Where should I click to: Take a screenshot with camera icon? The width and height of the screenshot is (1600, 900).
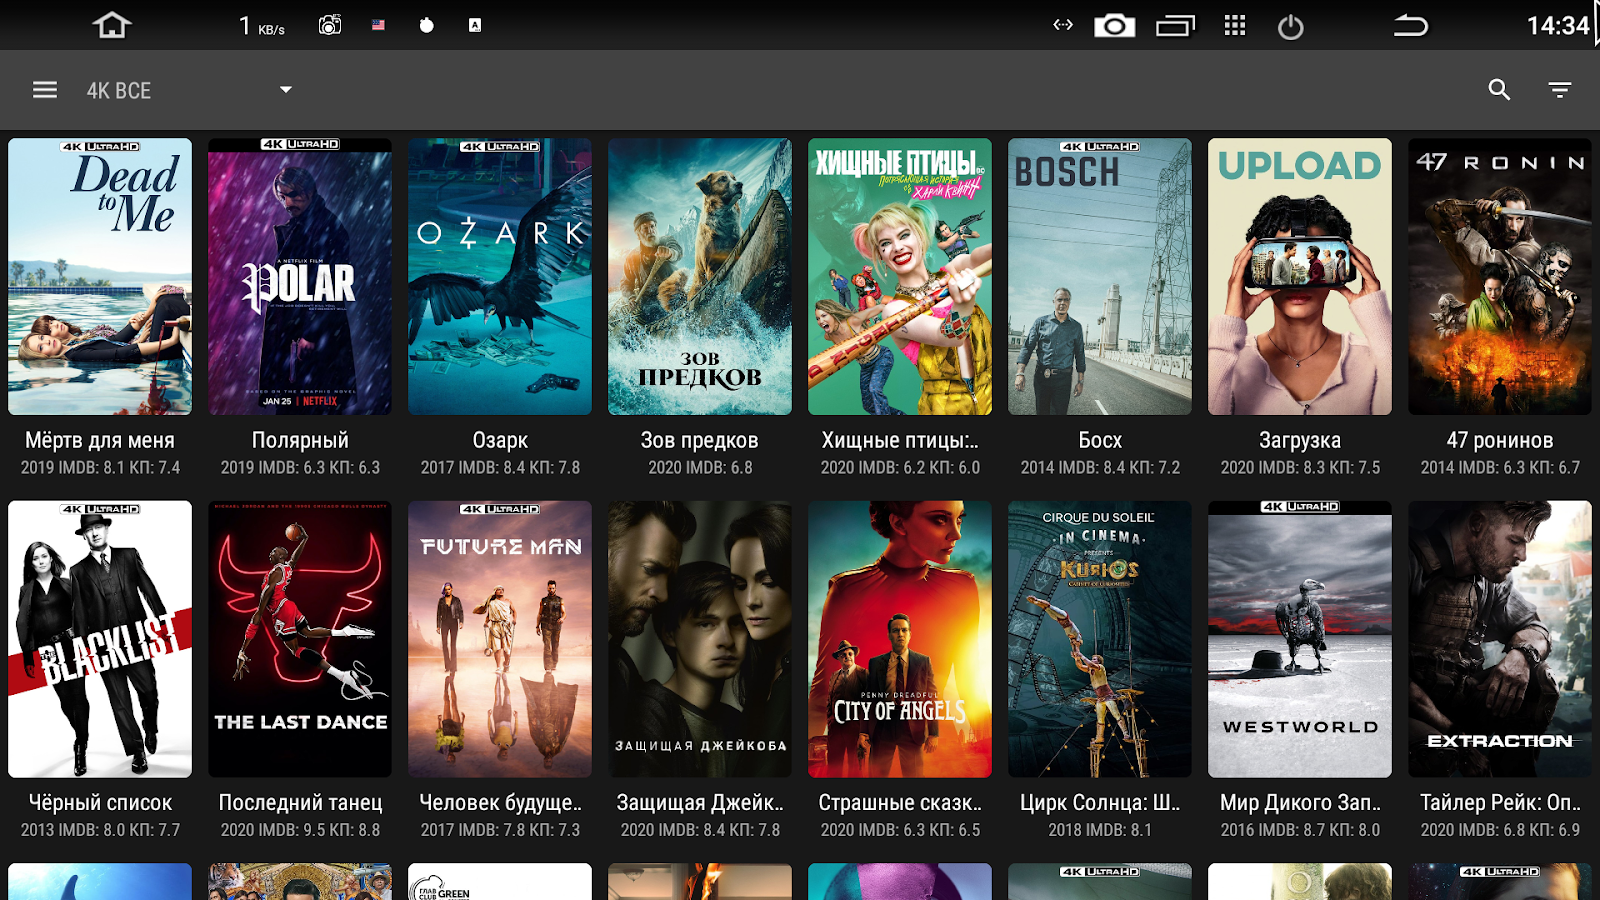1114,26
